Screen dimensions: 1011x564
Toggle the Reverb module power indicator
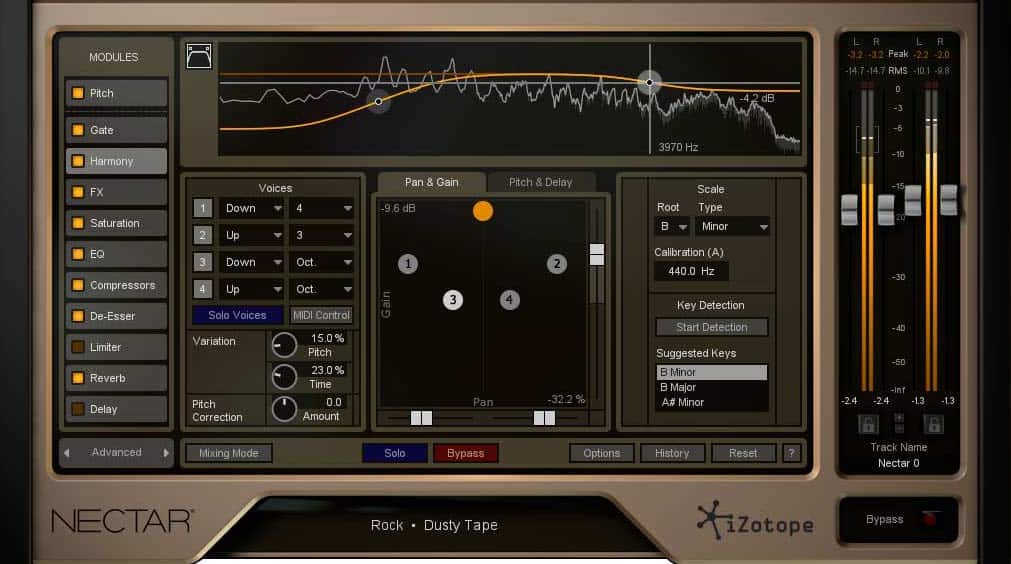pyautogui.click(x=78, y=378)
